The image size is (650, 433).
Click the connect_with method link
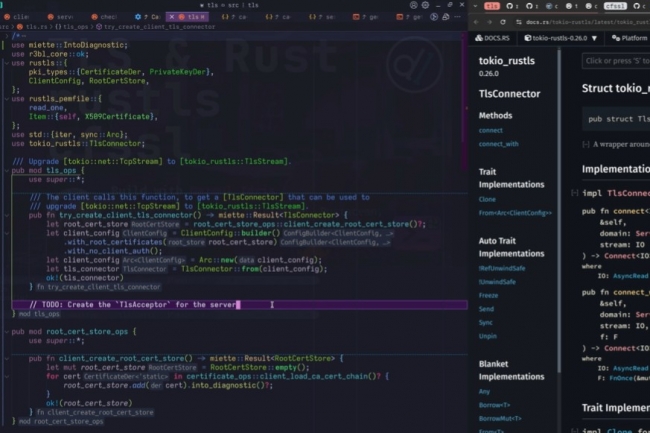point(498,144)
